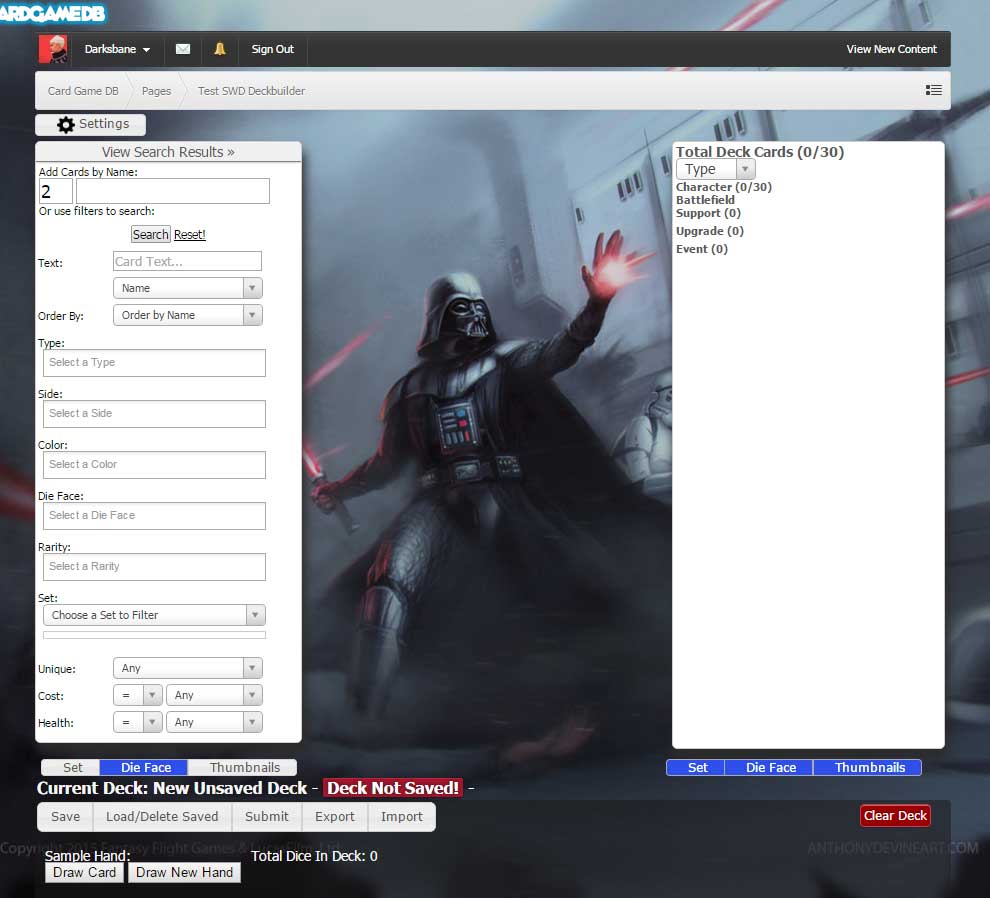Click the Settings gear icon
This screenshot has width=990, height=898.
66,124
